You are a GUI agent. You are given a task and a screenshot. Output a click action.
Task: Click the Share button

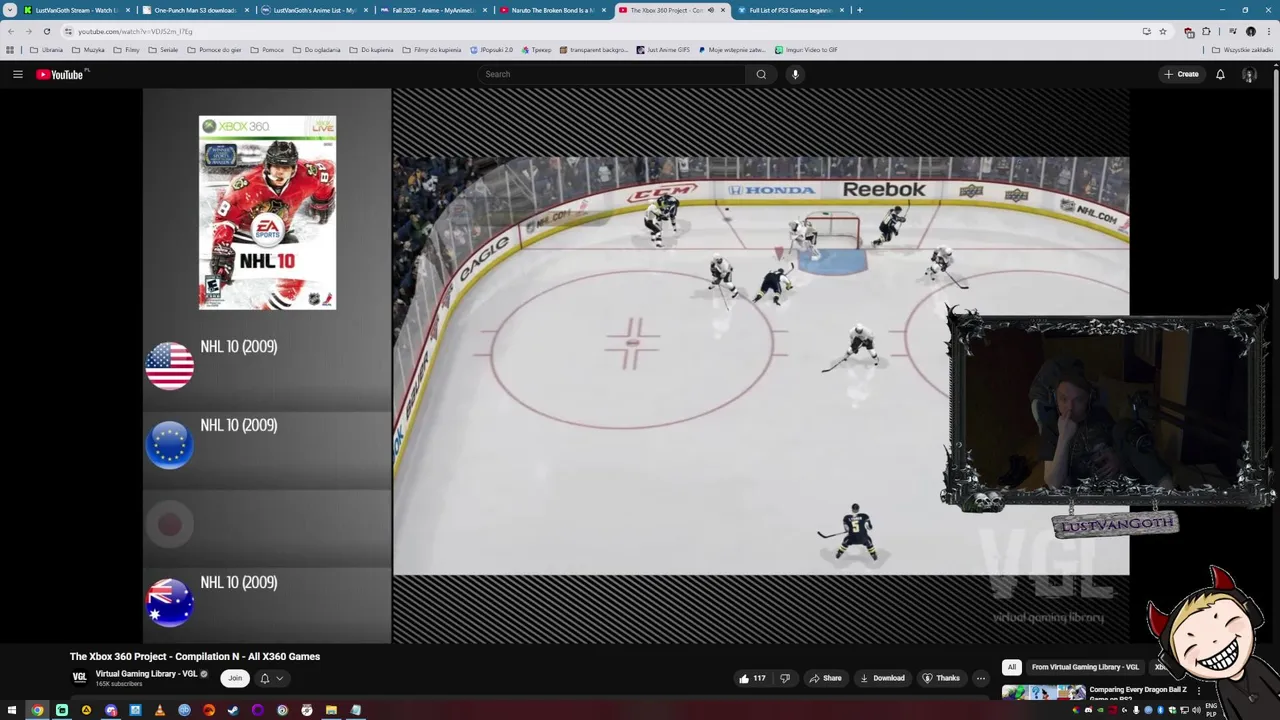point(825,678)
